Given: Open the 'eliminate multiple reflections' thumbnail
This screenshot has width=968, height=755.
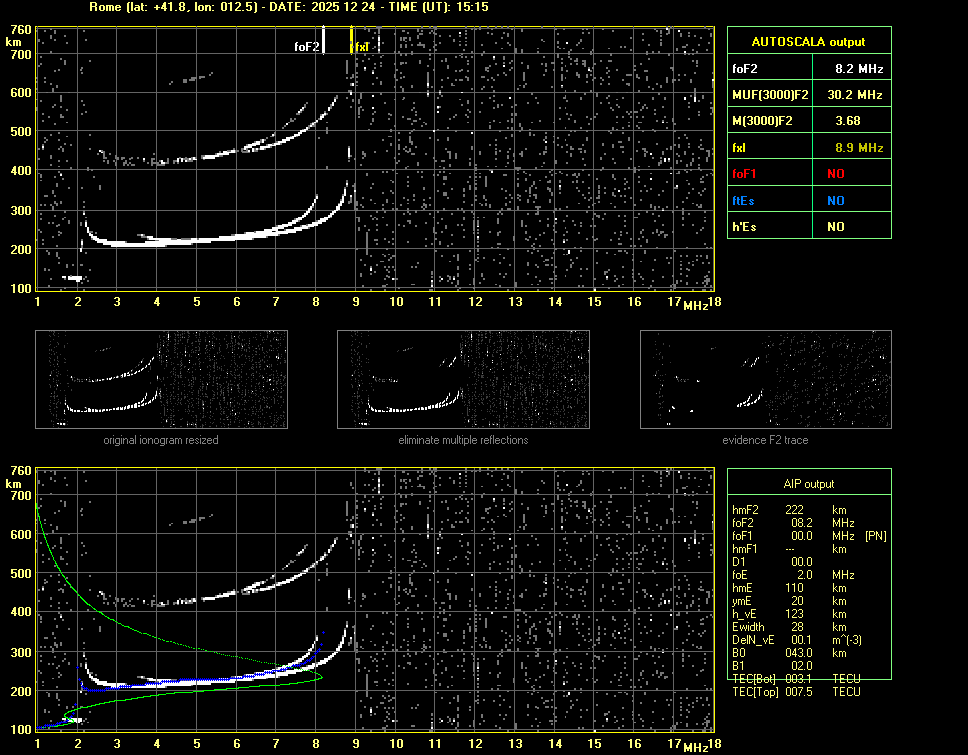Looking at the screenshot, I should tap(463, 380).
